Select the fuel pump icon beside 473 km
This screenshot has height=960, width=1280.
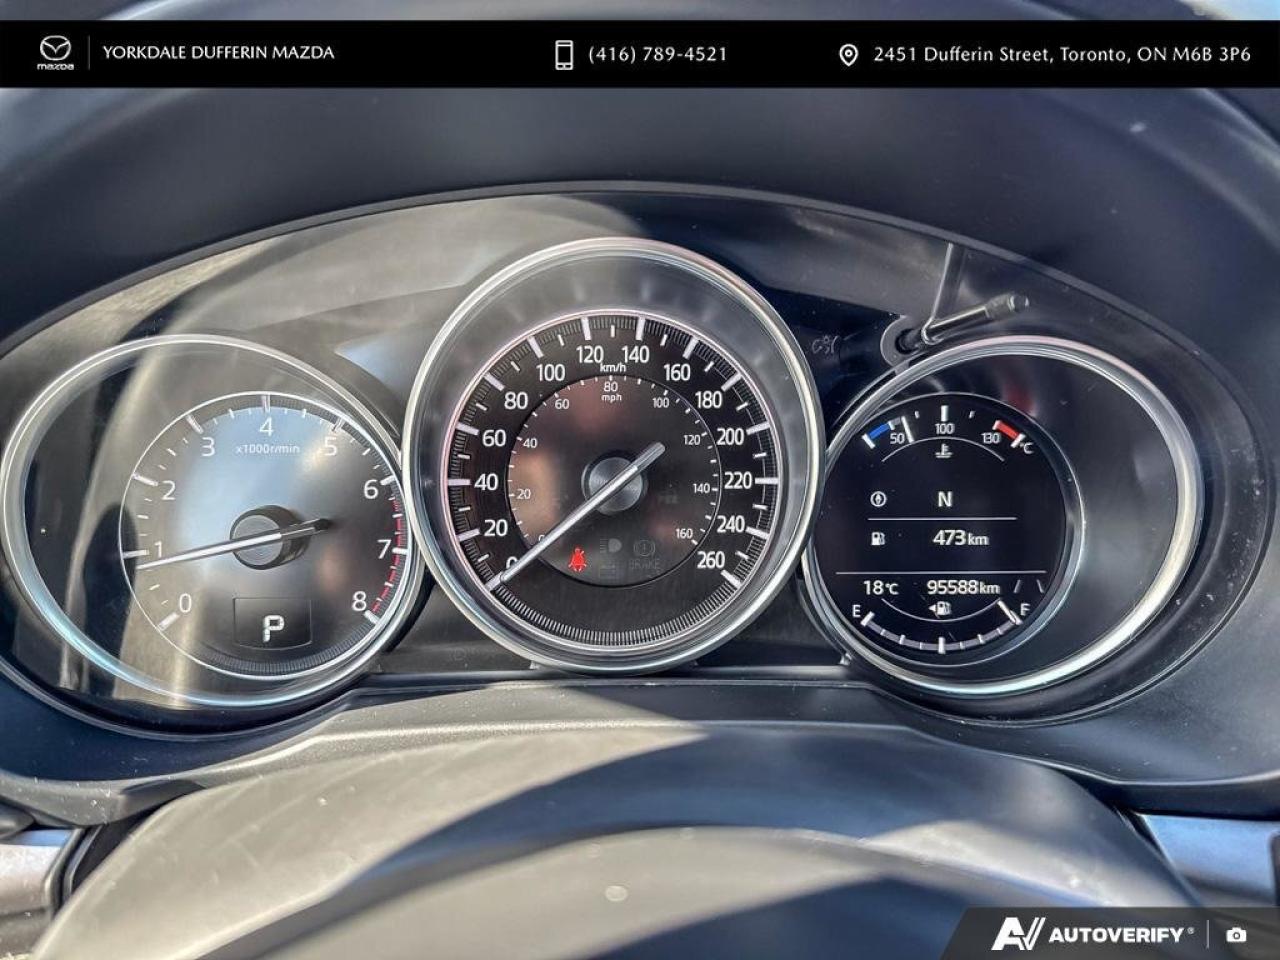tap(878, 538)
